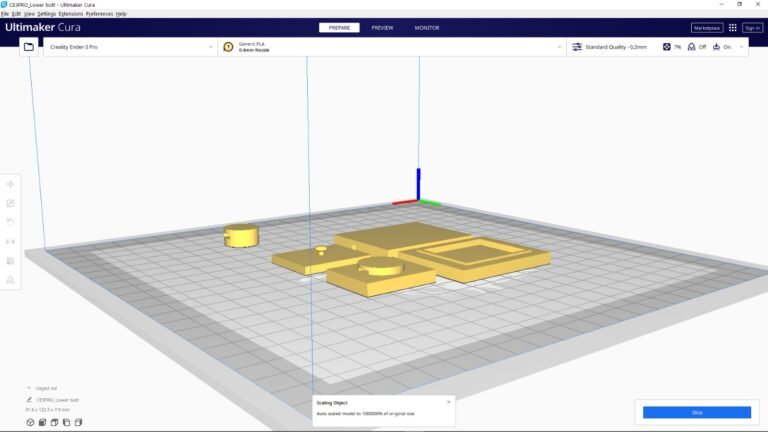Screen dimensions: 768x432
Task: Open the View menu
Action: 29,14
